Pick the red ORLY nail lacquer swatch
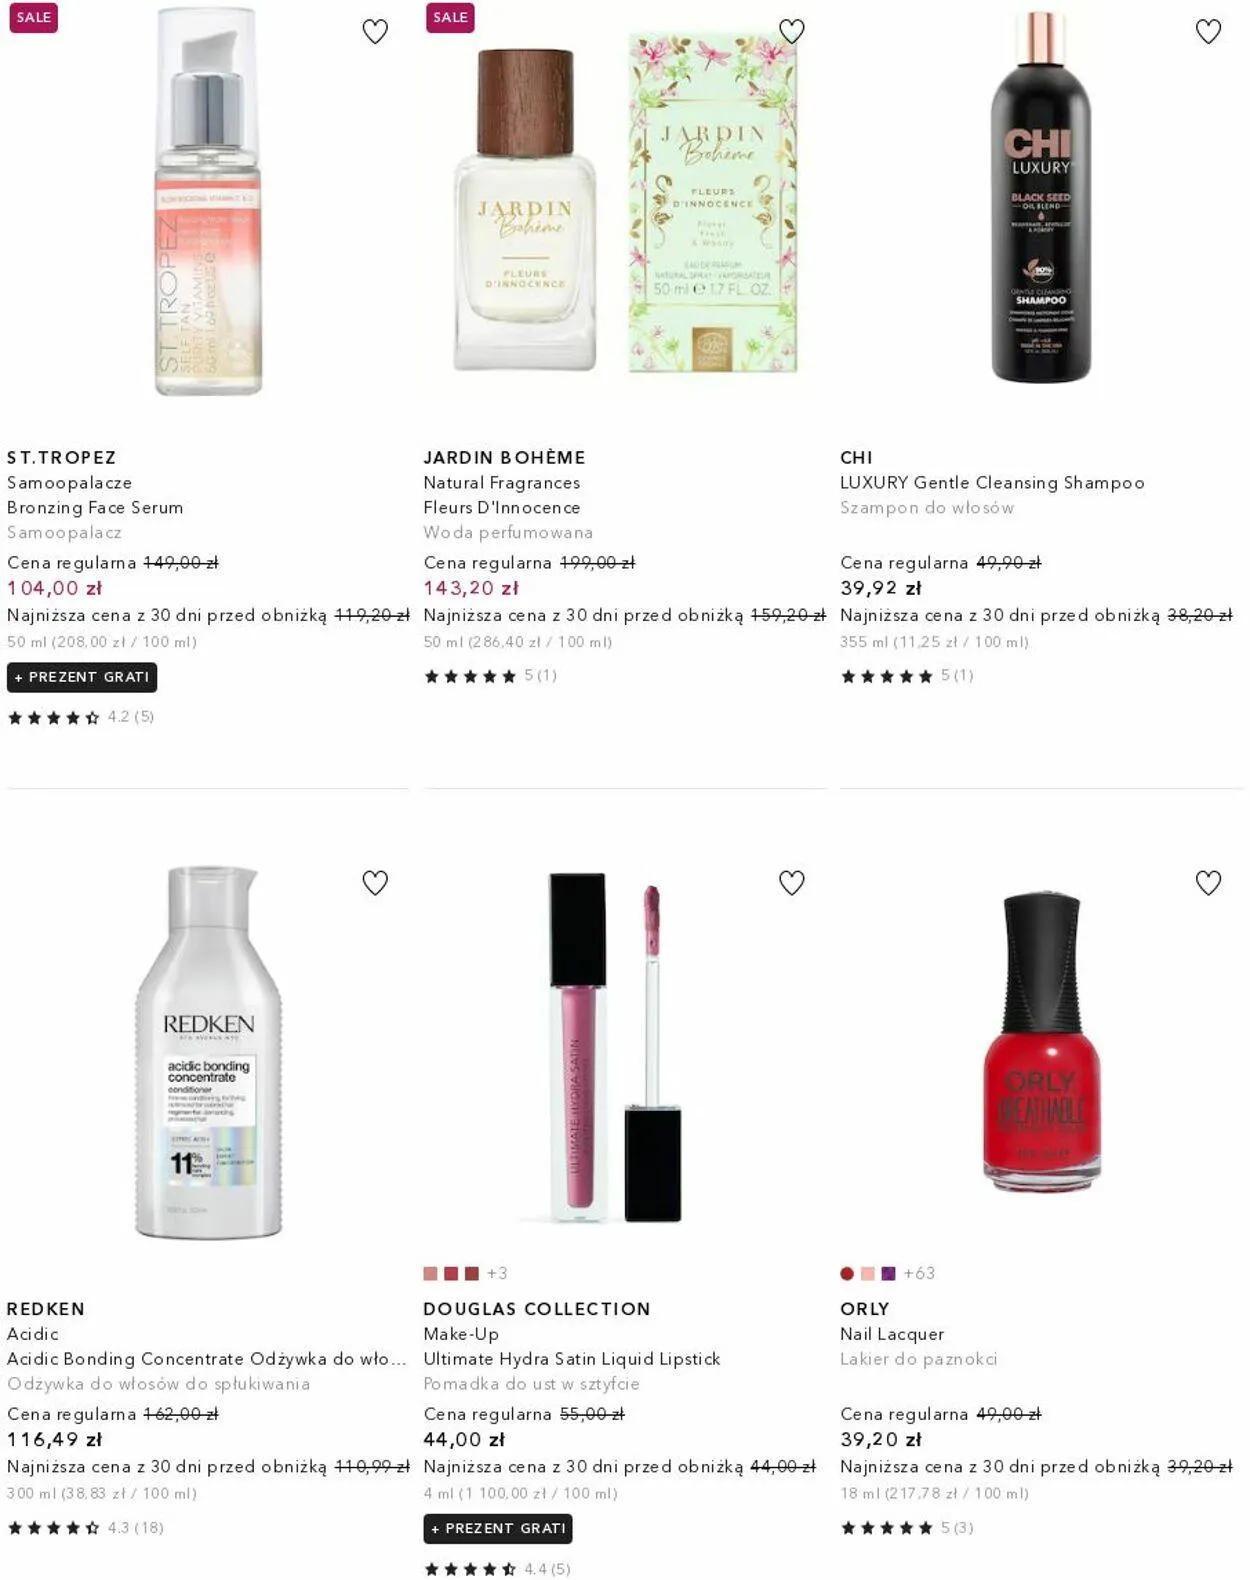This screenshot has width=1250, height=1580. pyautogui.click(x=847, y=1273)
